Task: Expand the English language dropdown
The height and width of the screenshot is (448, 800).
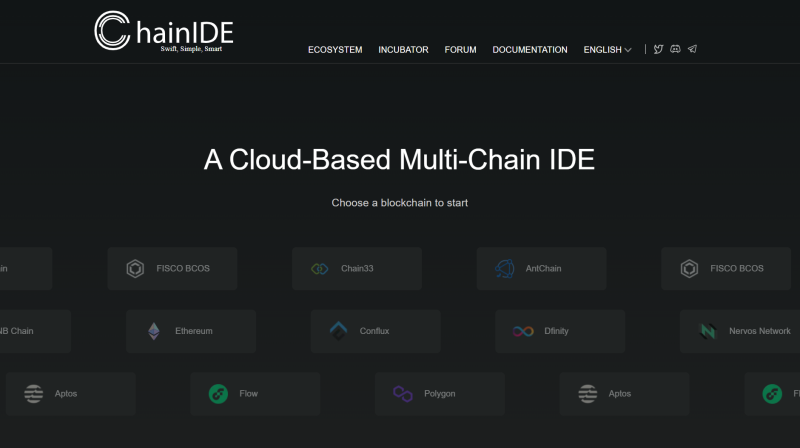Action: [x=602, y=50]
